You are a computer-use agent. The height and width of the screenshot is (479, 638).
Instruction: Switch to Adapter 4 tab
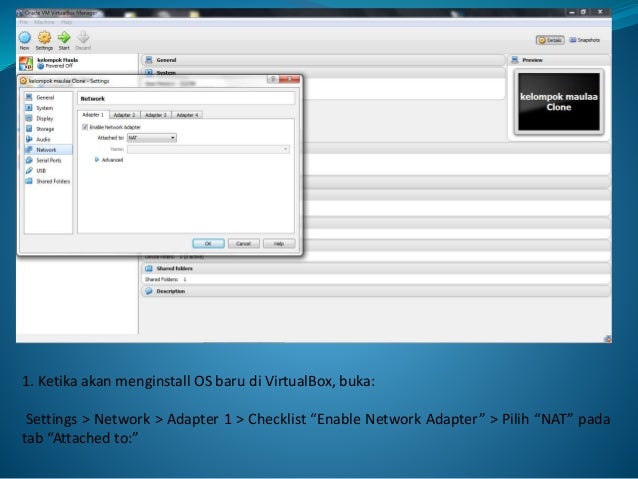[187, 115]
